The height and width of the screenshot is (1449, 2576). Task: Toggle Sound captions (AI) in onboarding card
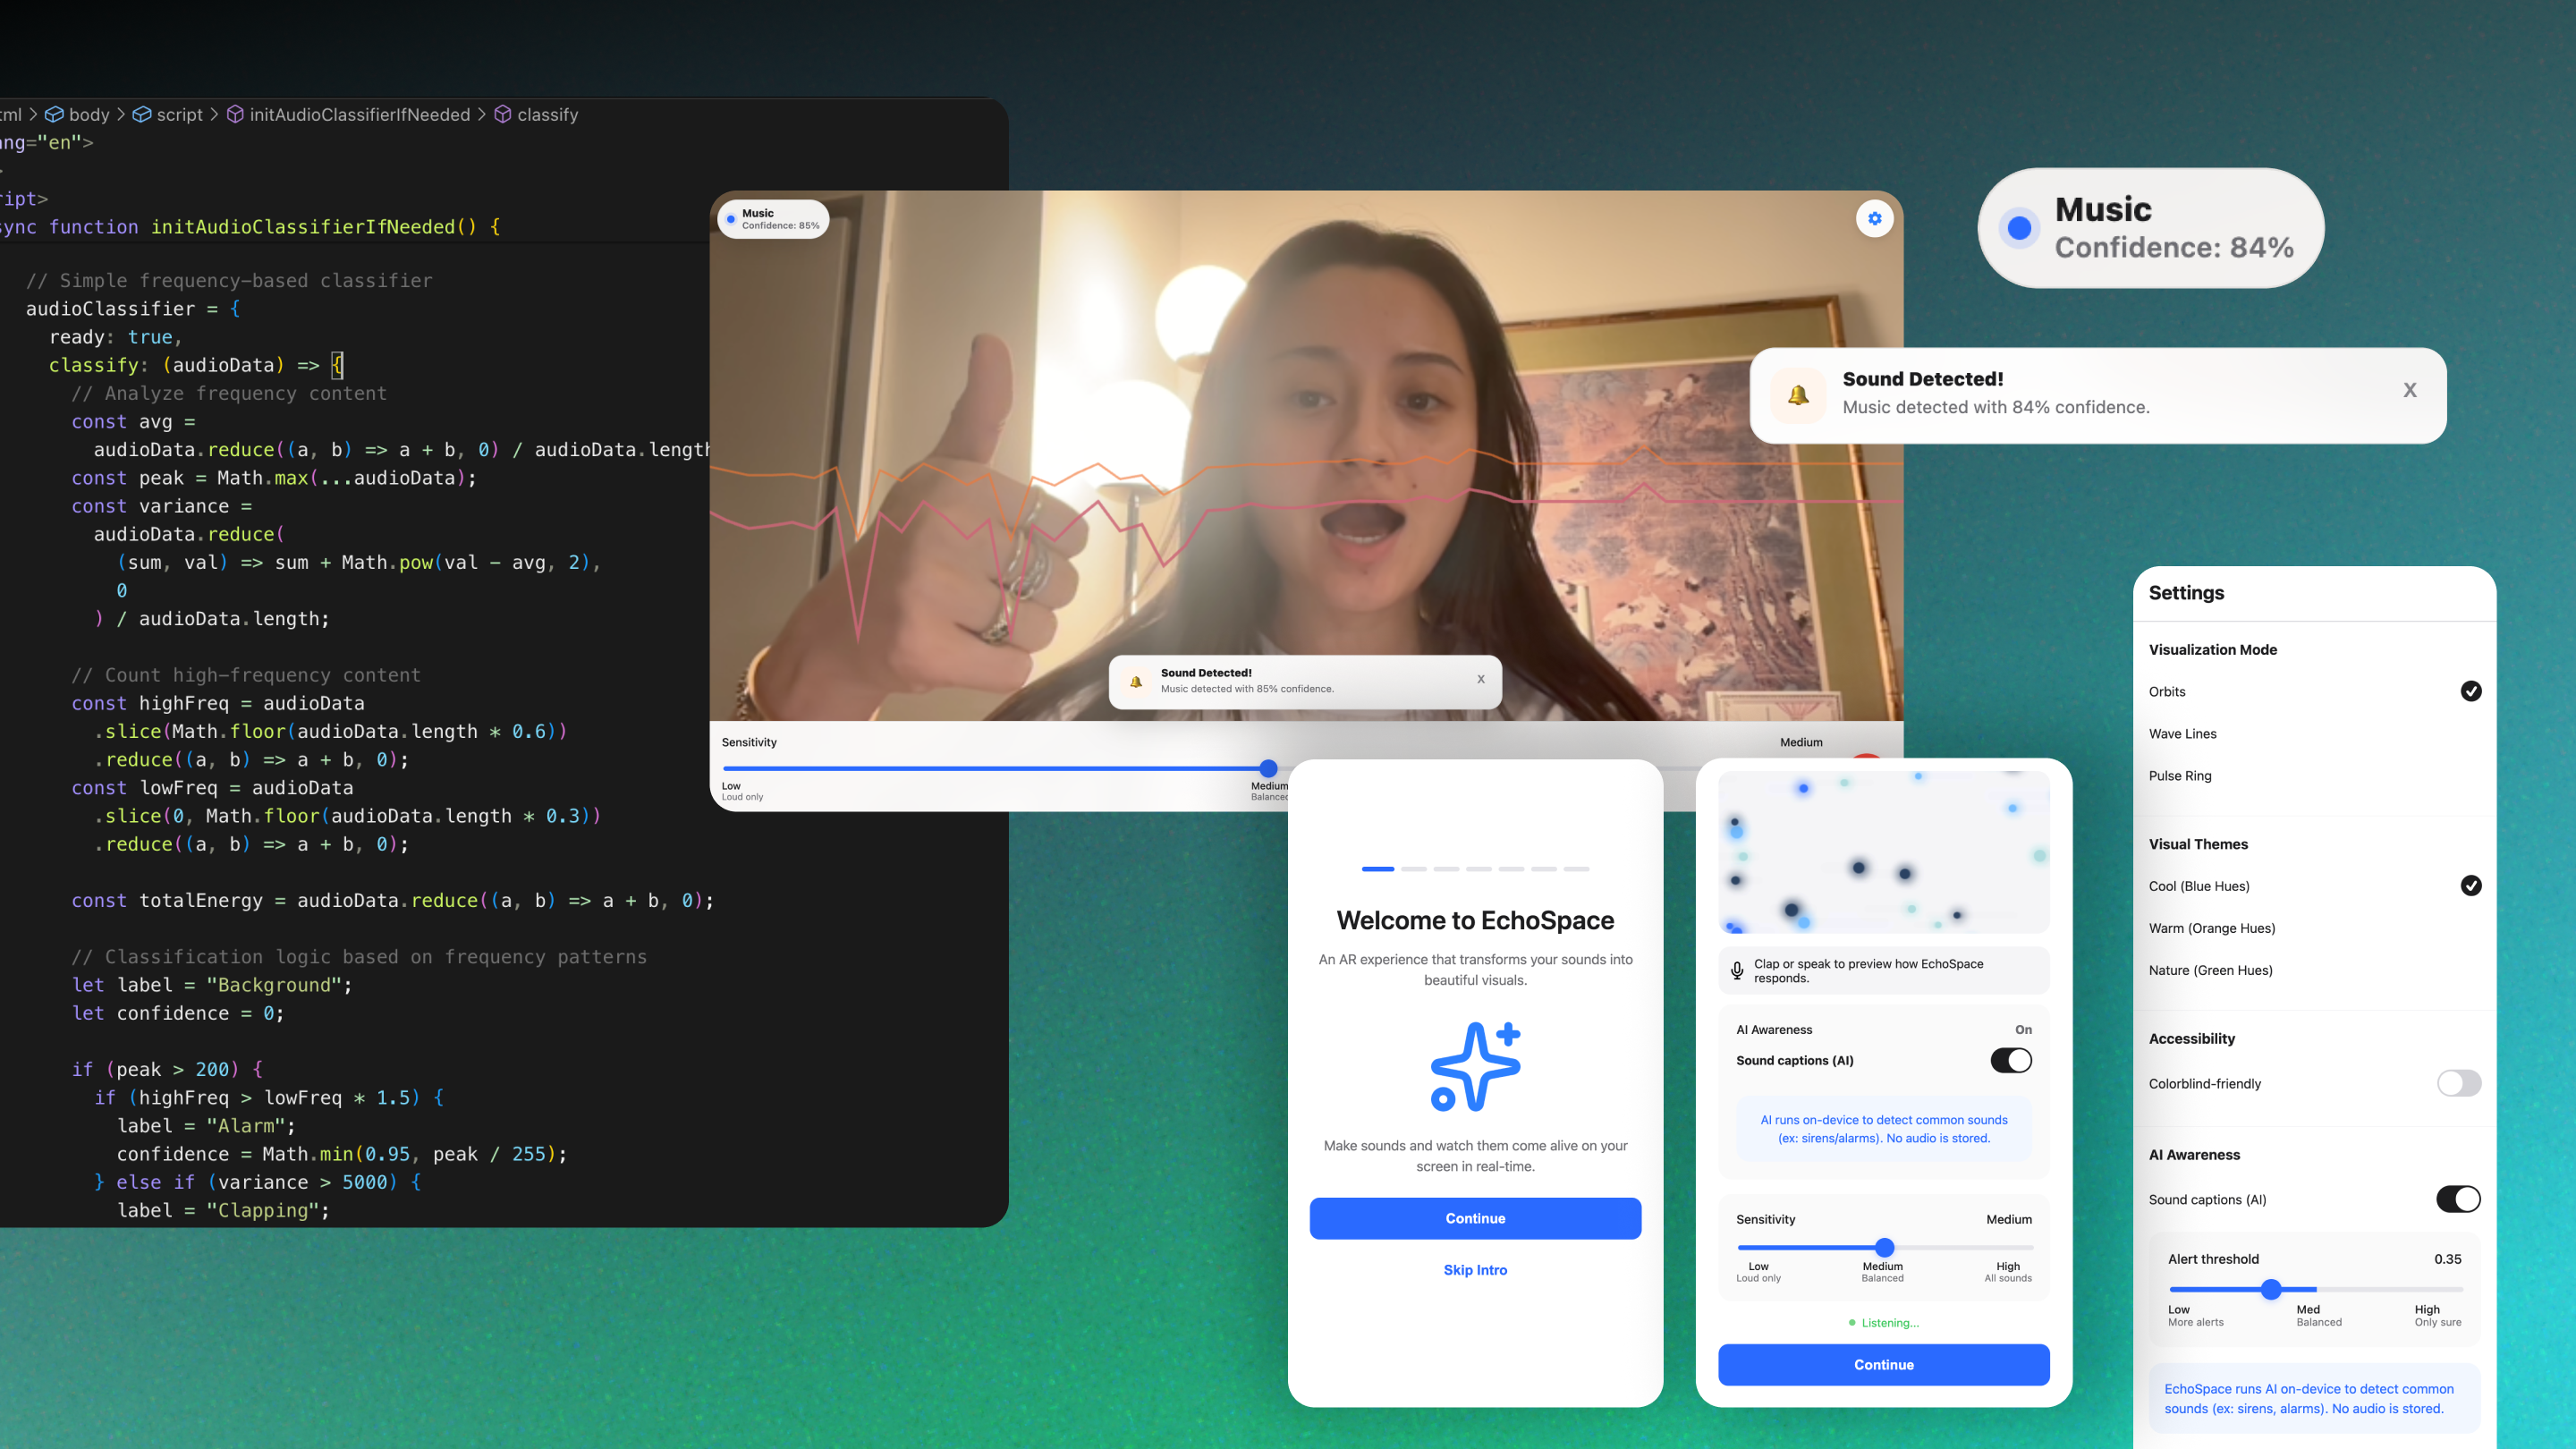(2010, 1060)
